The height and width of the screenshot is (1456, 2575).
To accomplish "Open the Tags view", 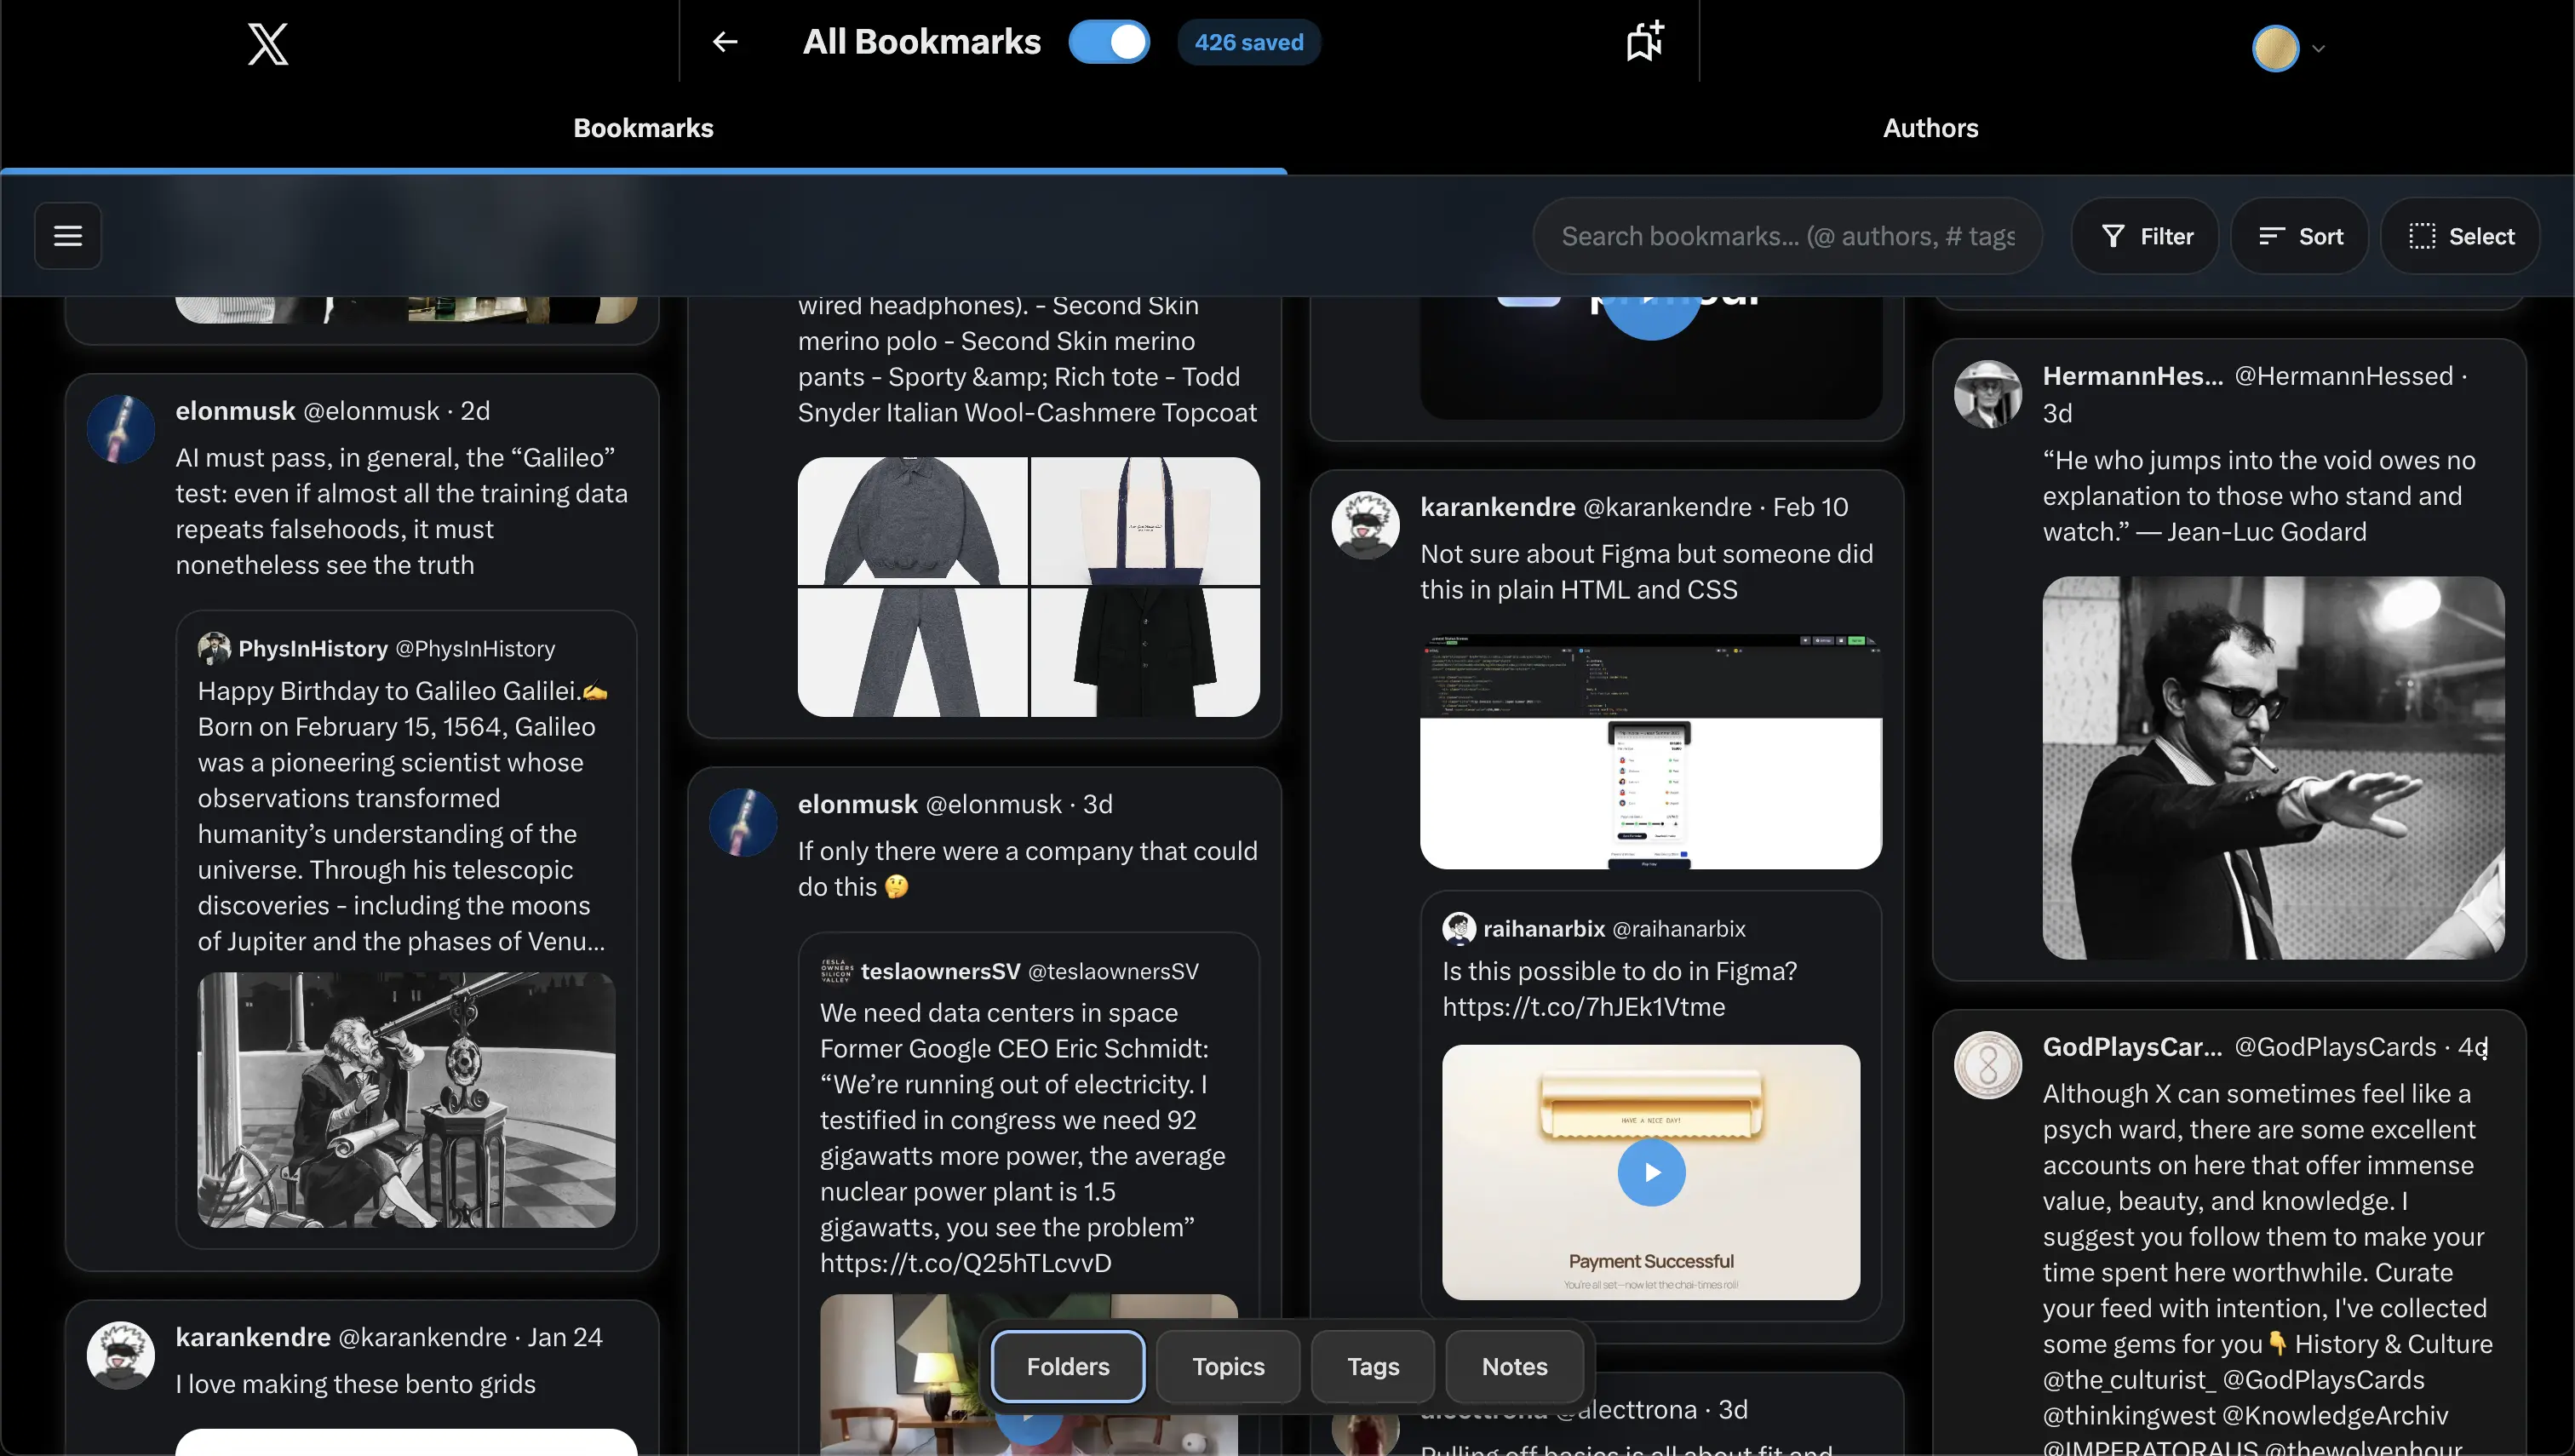I will coord(1371,1366).
